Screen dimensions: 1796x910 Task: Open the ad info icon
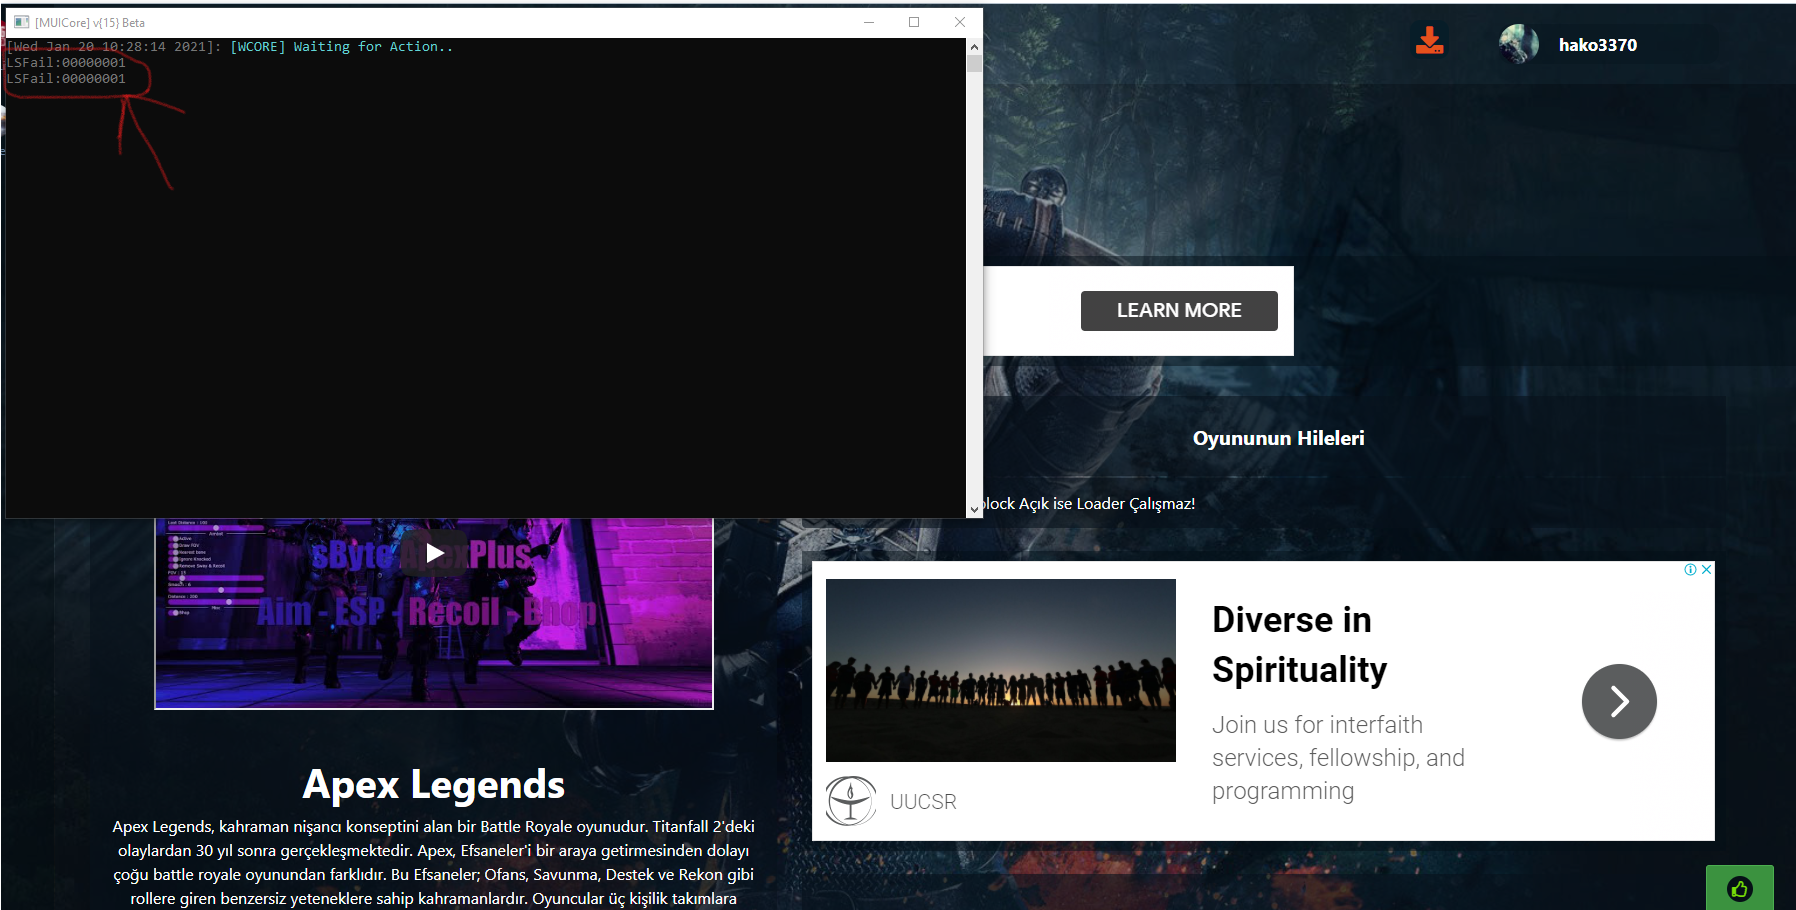[1690, 569]
